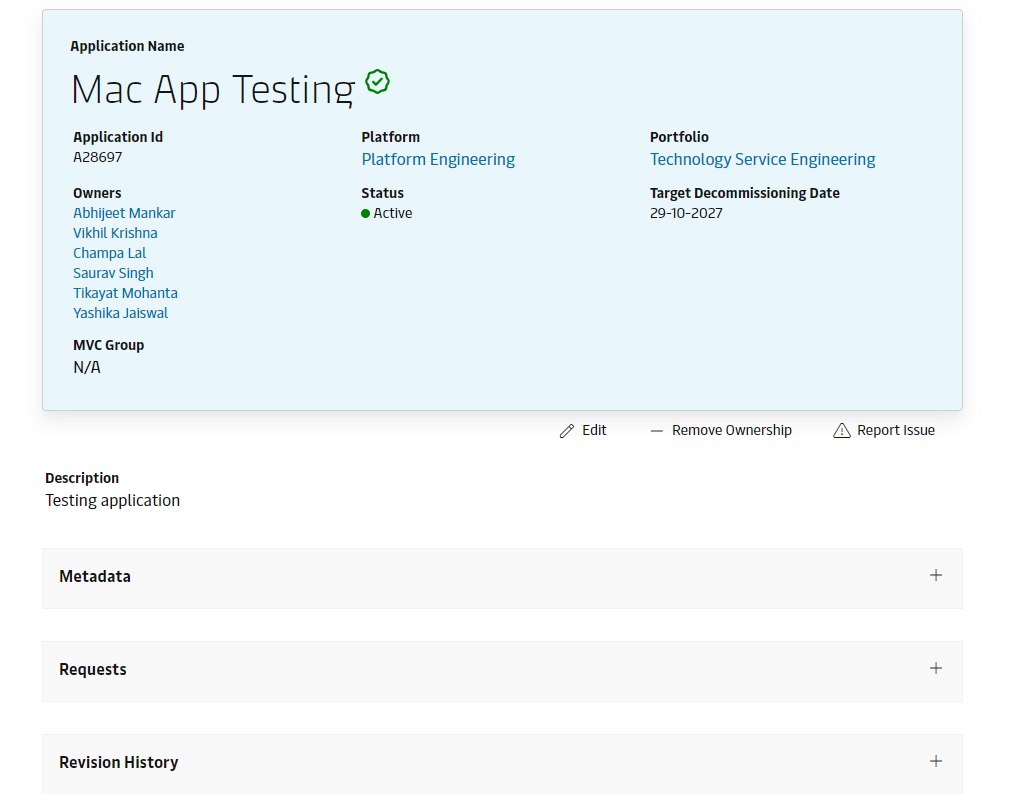
Task: Click the green verified badge icon
Action: [x=377, y=82]
